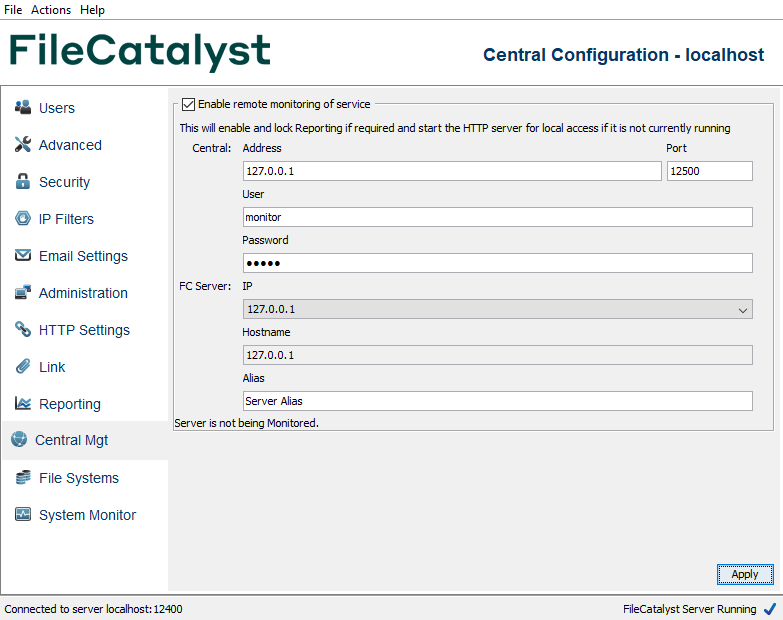Click the System Monitor icon
Viewport: 783px width, 620px height.
(x=23, y=514)
